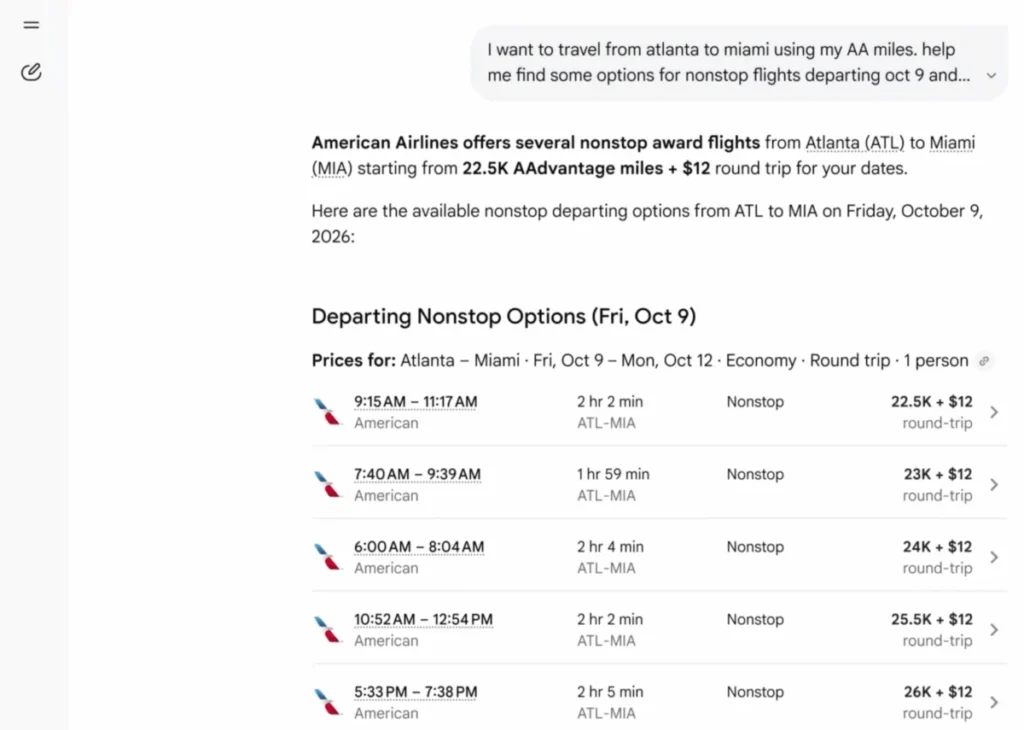The height and width of the screenshot is (730, 1024).
Task: Select the 9:15 AM – 11:17 AM flight time
Action: (415, 402)
